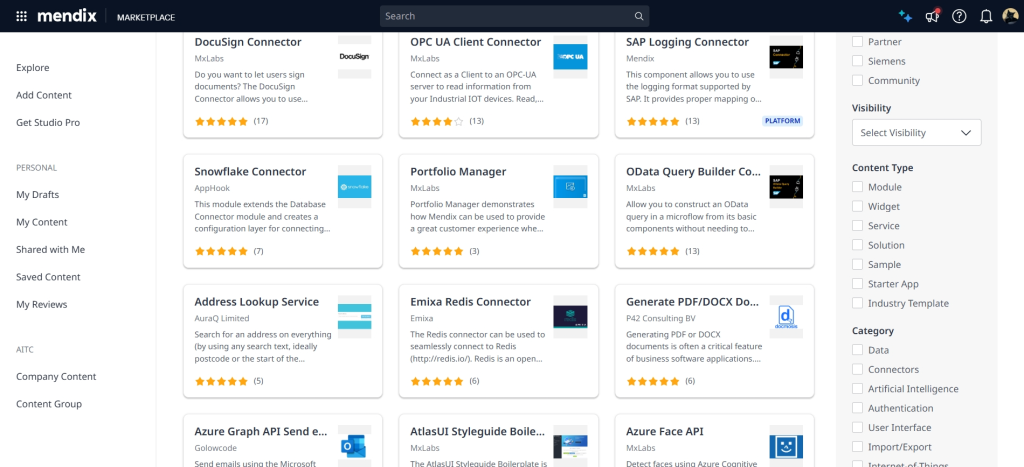Toggle the Partner checkbox
Viewport: 1024px width, 467px height.
[x=857, y=42]
